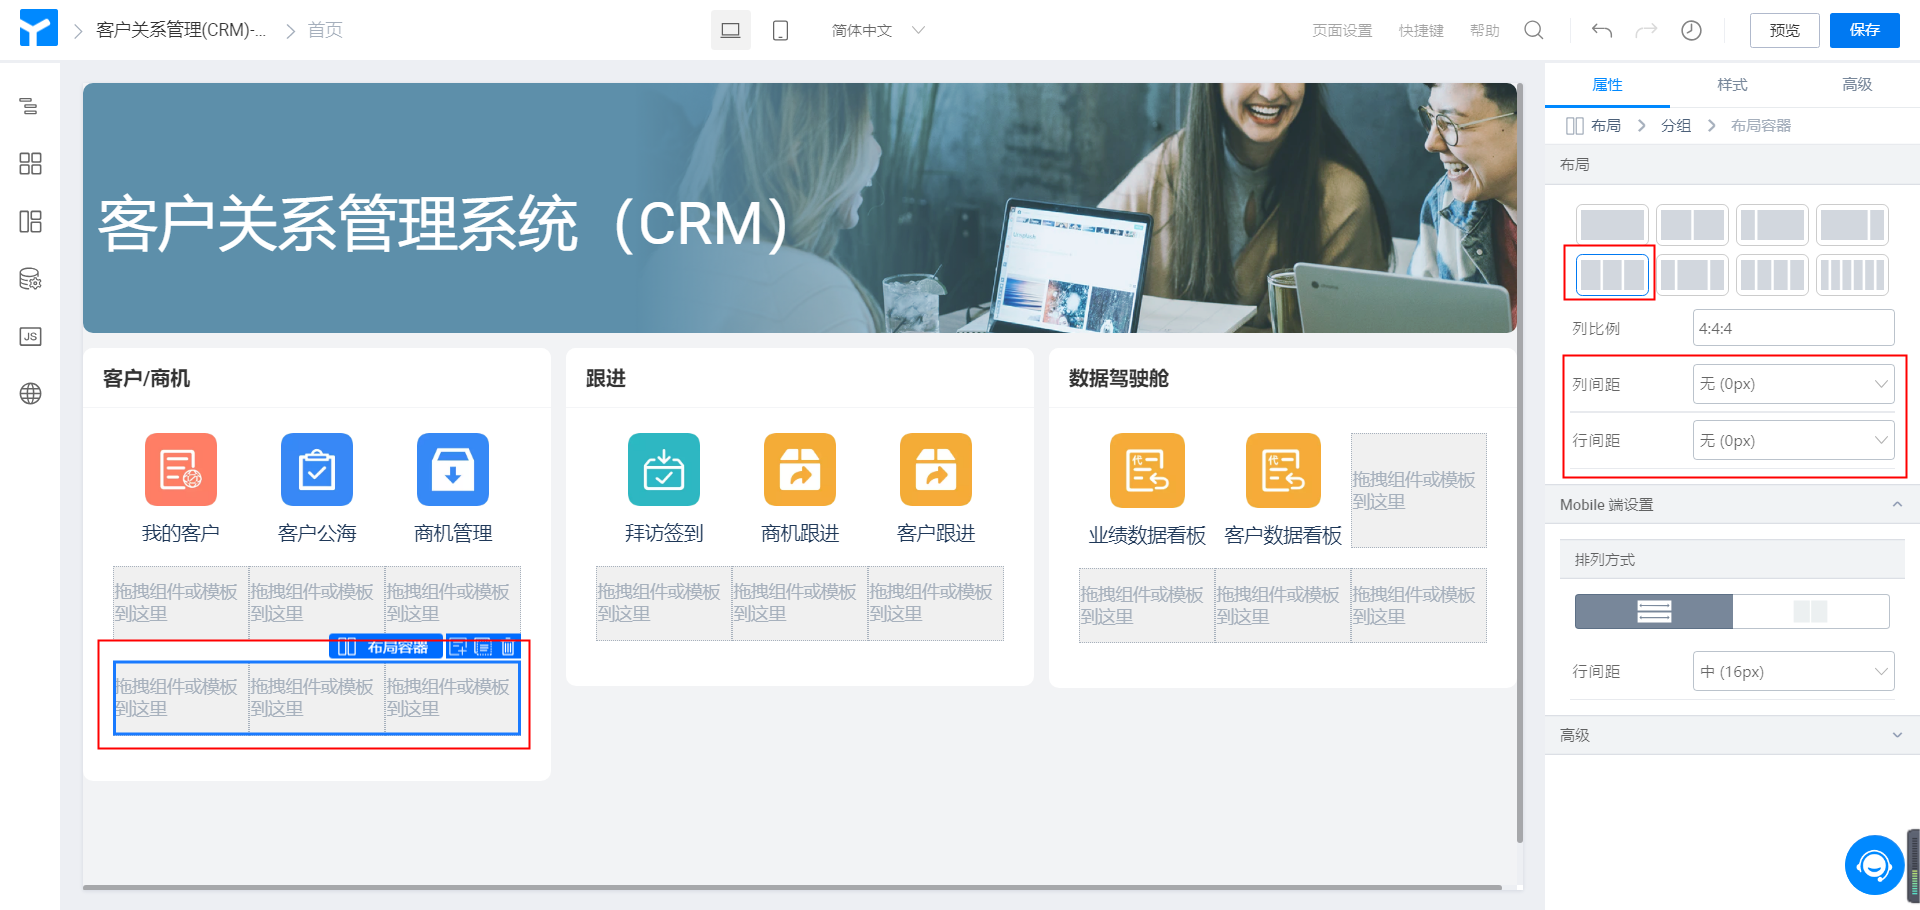The width and height of the screenshot is (1920, 910).
Task: Switch to desktop preview device icon
Action: coord(731,30)
